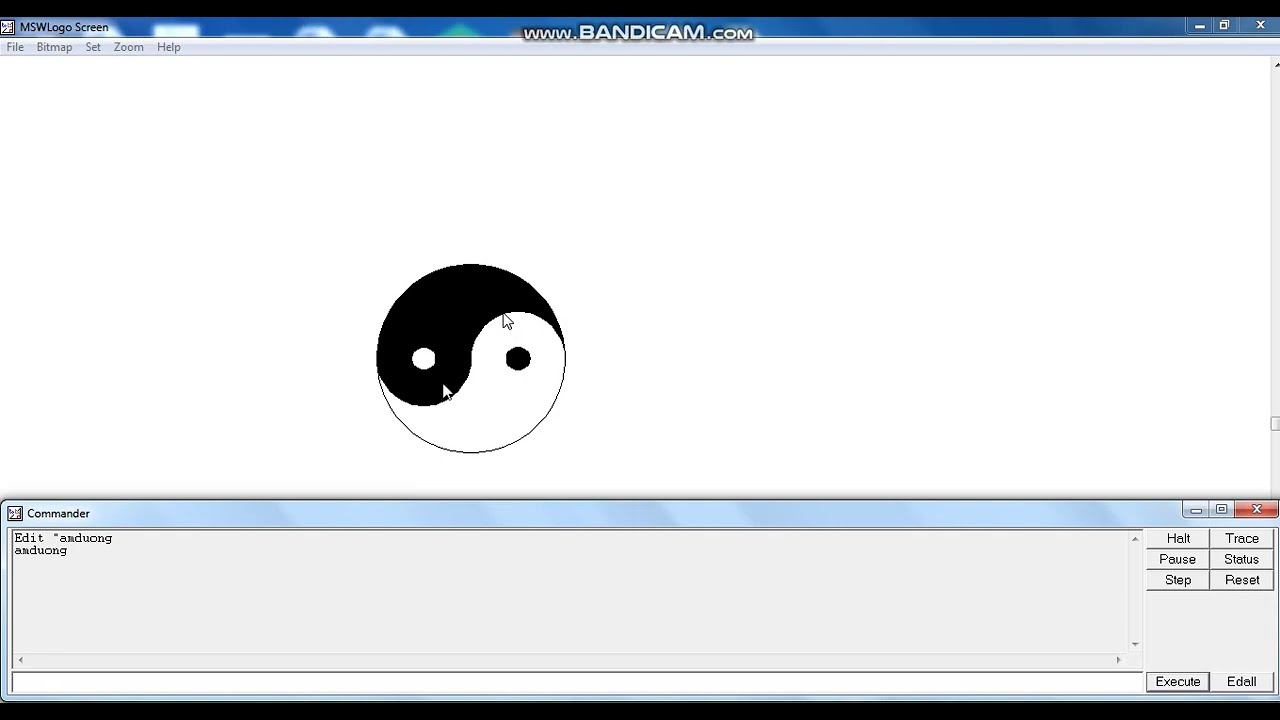Click the Step button
Viewport: 1280px width, 720px height.
[x=1178, y=580]
